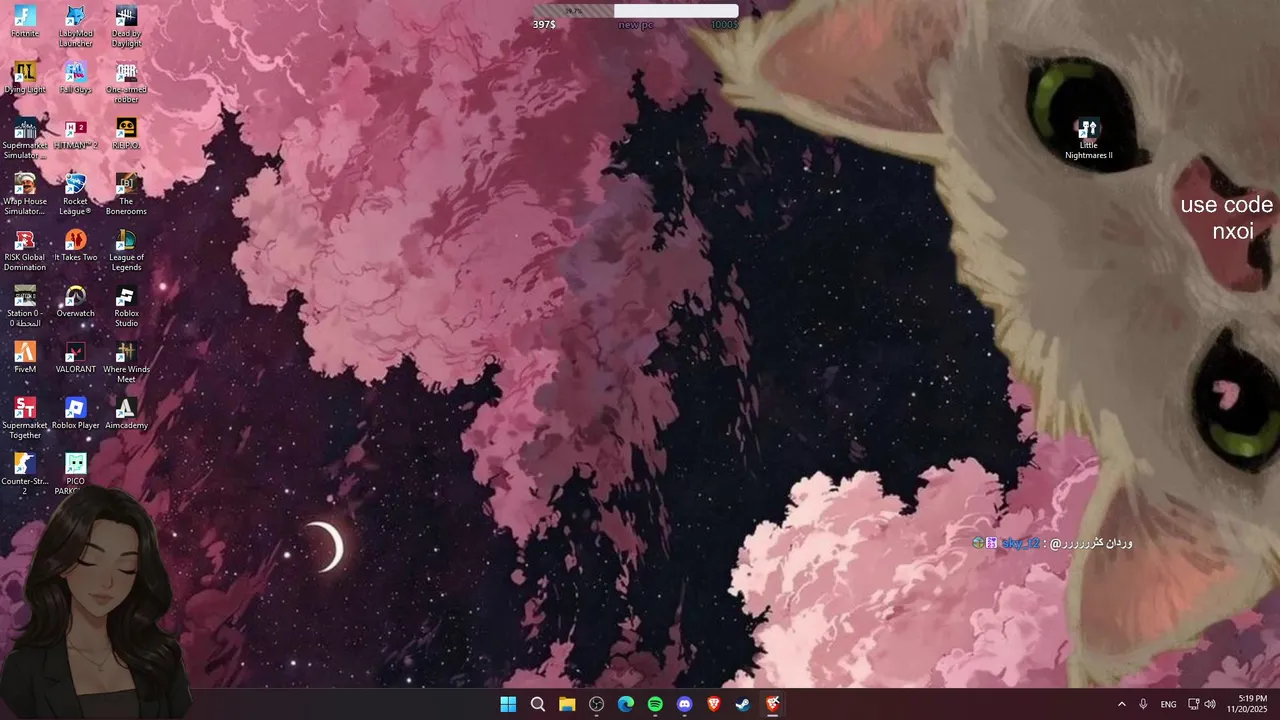Select the Fall Guys desktop icon
Viewport: 1280px width, 720px height.
pyautogui.click(x=75, y=77)
